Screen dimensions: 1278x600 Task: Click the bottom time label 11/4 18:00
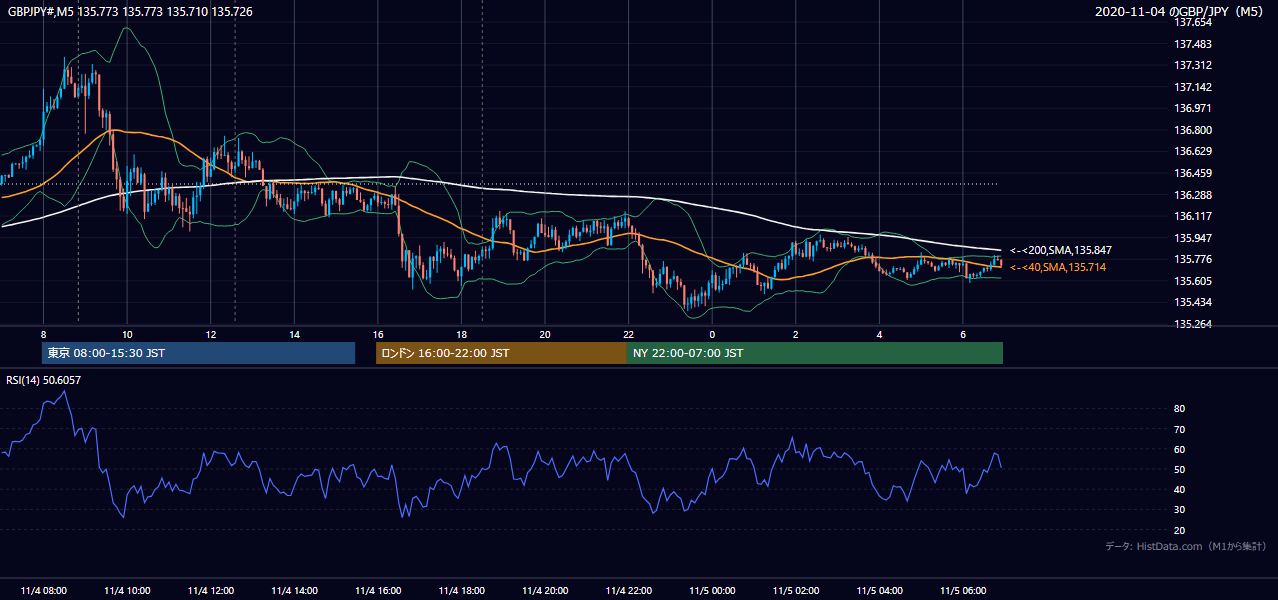pyautogui.click(x=461, y=590)
